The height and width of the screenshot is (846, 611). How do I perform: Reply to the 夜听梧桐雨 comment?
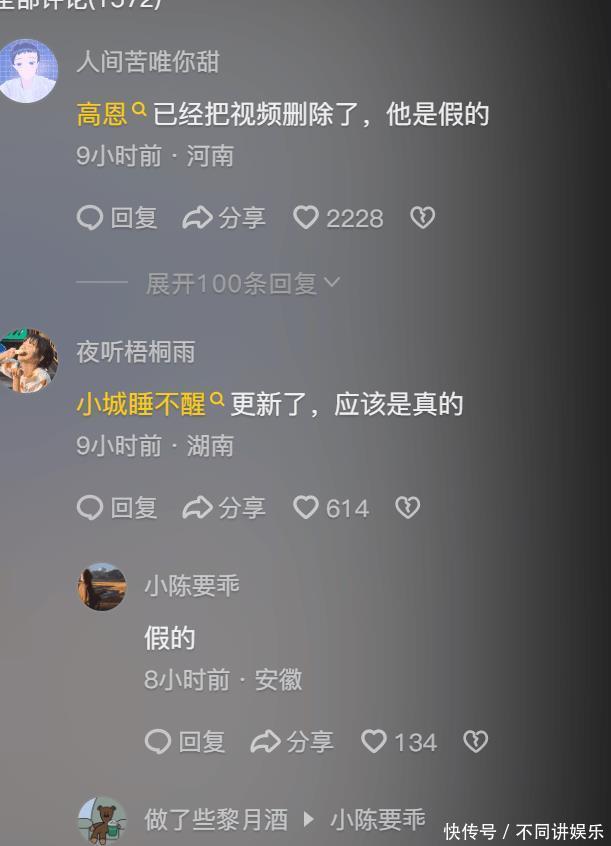(x=117, y=508)
